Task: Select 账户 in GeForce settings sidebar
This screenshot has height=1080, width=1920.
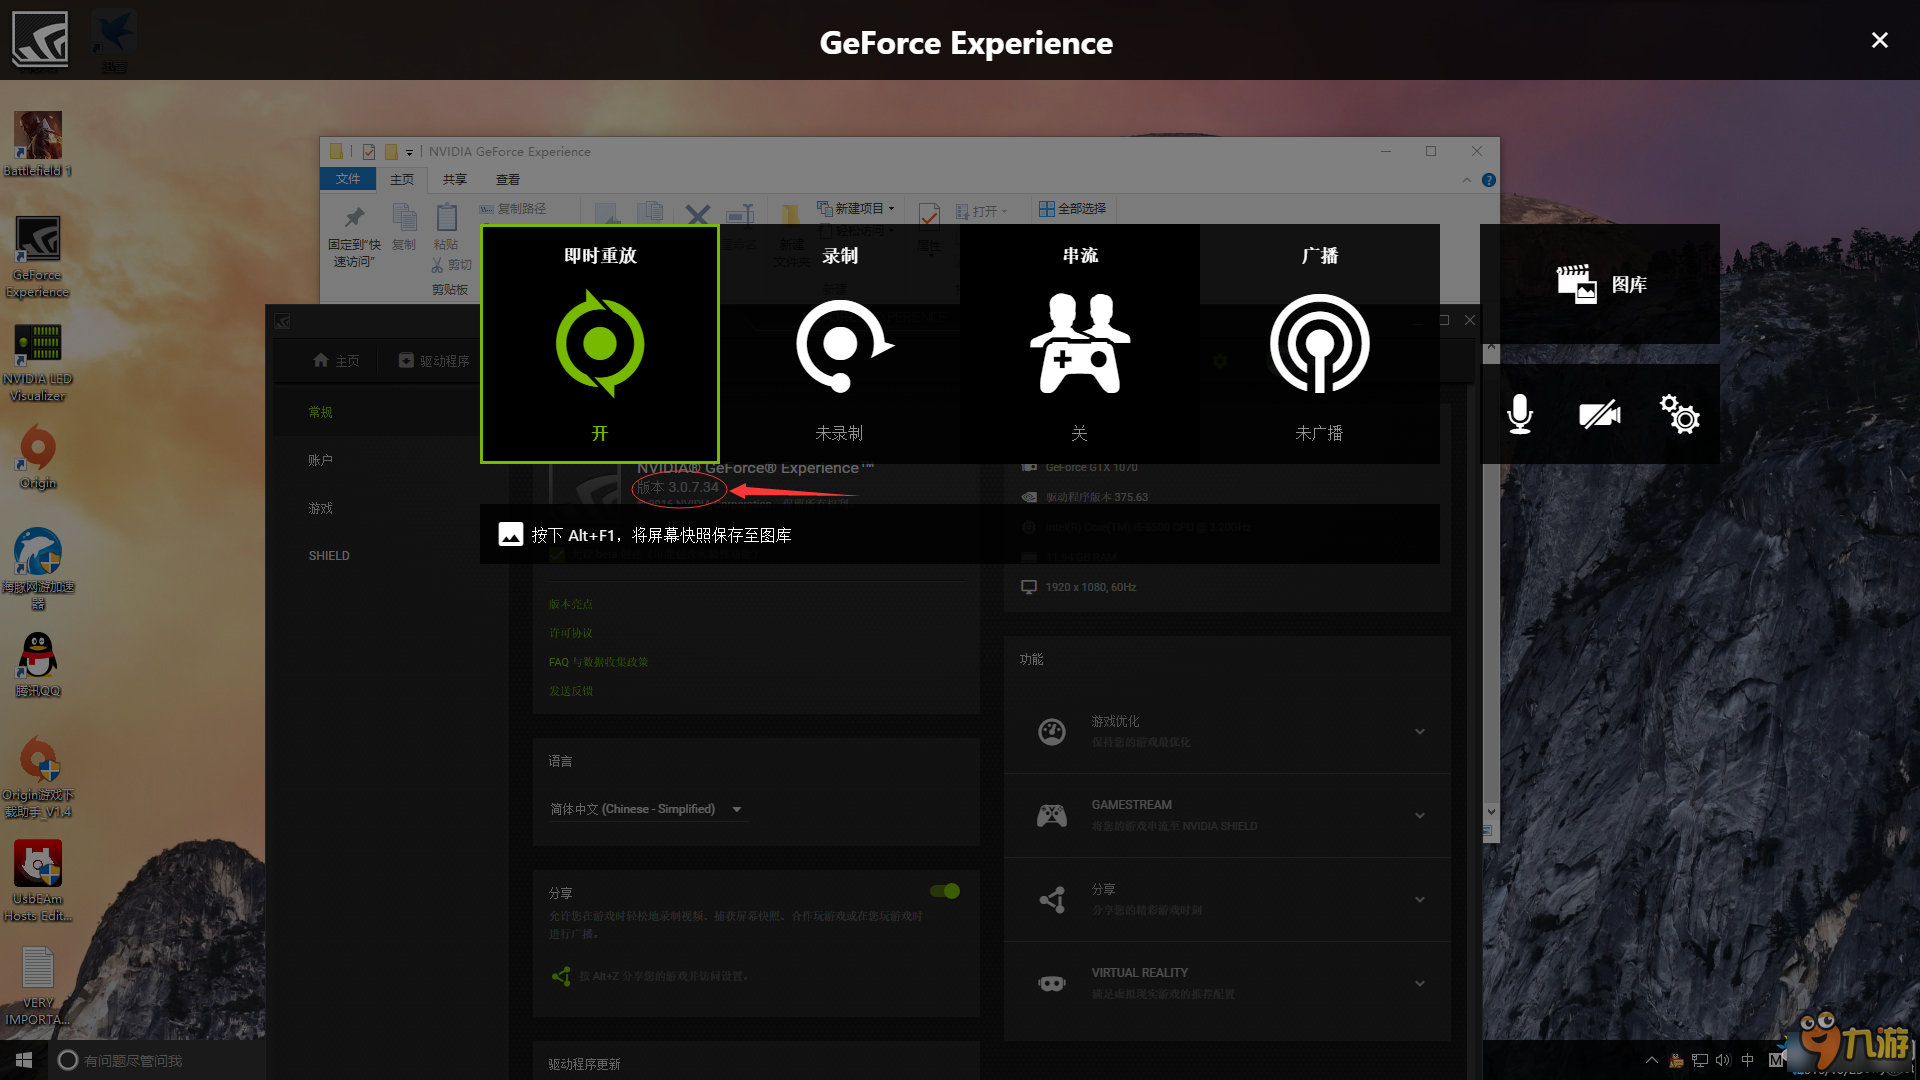Action: (x=320, y=460)
